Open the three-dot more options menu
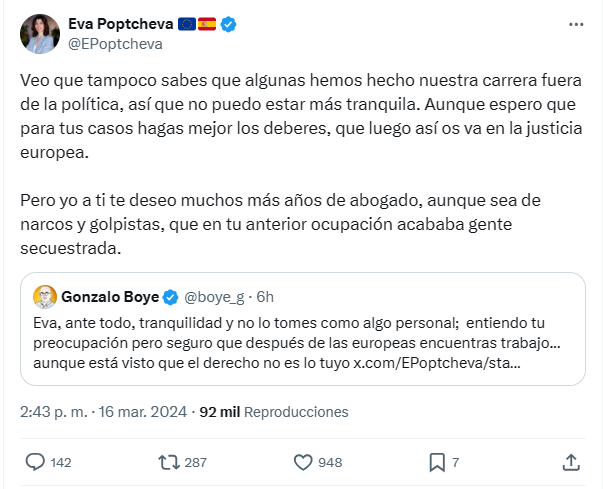 pyautogui.click(x=575, y=24)
